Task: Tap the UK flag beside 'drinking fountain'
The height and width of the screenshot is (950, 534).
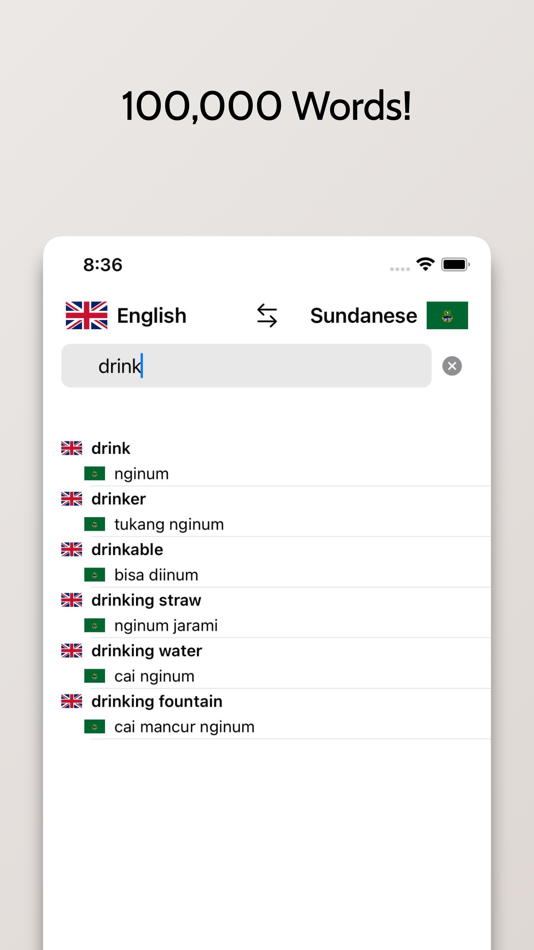Action: pos(72,701)
